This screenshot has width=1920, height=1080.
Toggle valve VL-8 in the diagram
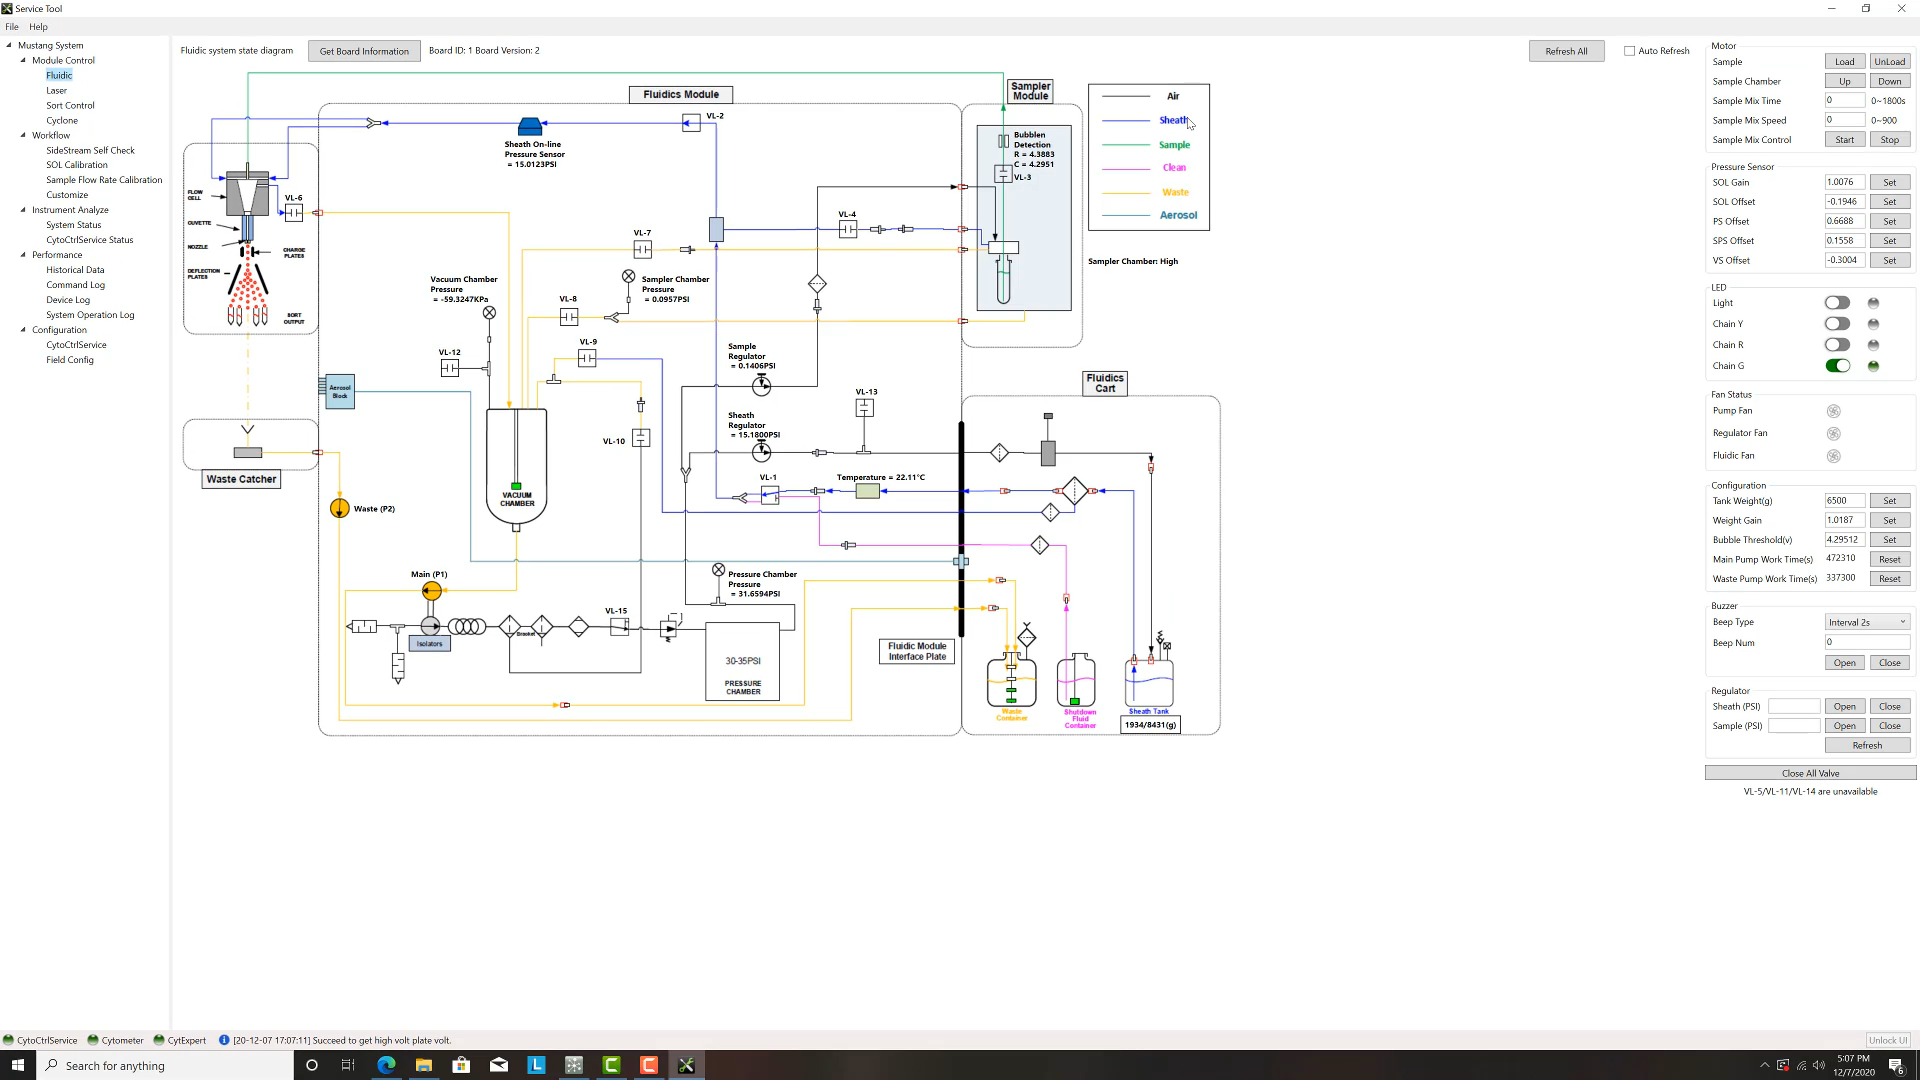[569, 317]
